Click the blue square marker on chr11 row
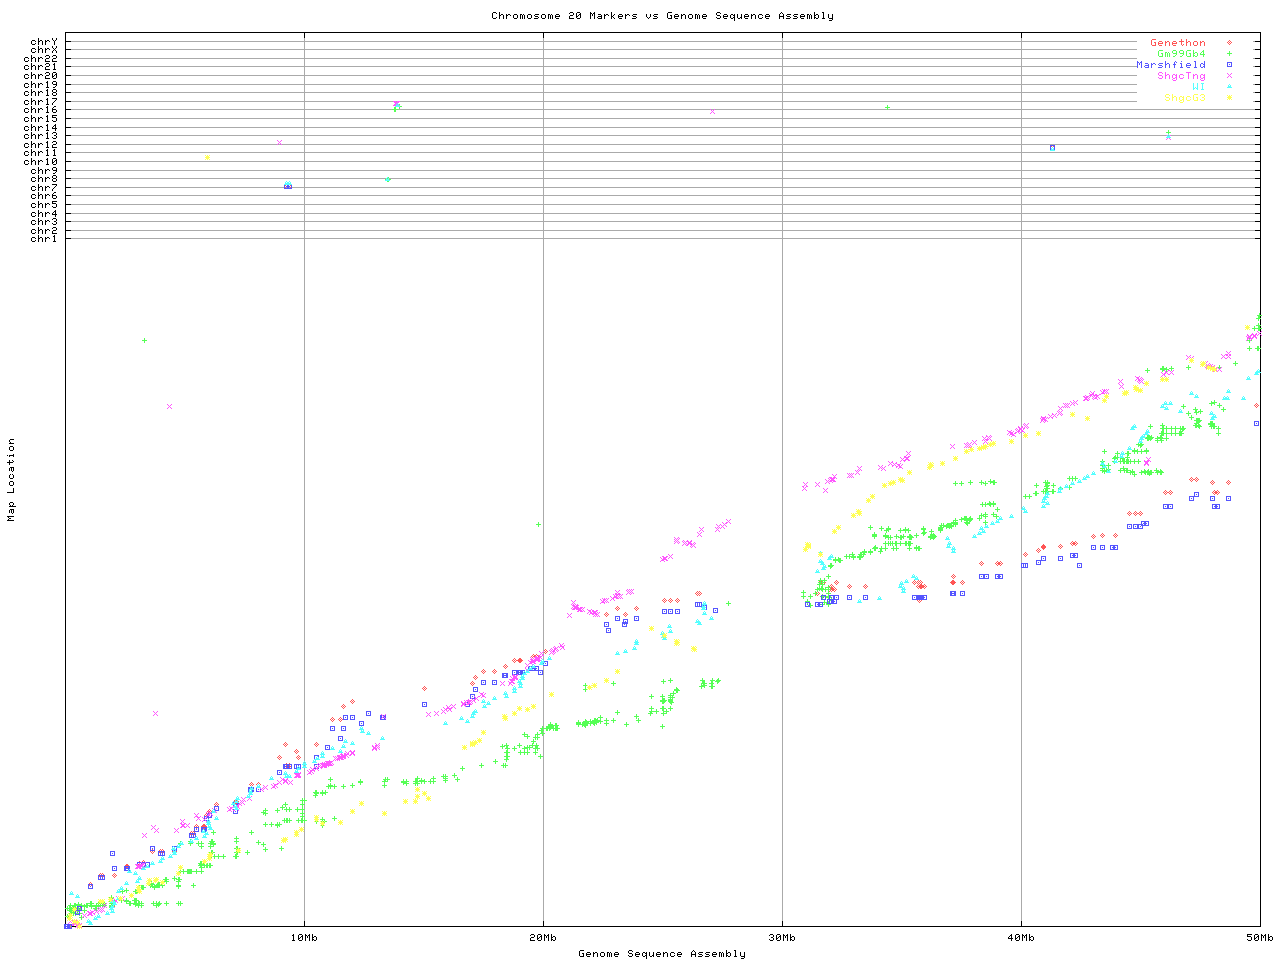This screenshot has width=1280, height=960. (x=1052, y=148)
